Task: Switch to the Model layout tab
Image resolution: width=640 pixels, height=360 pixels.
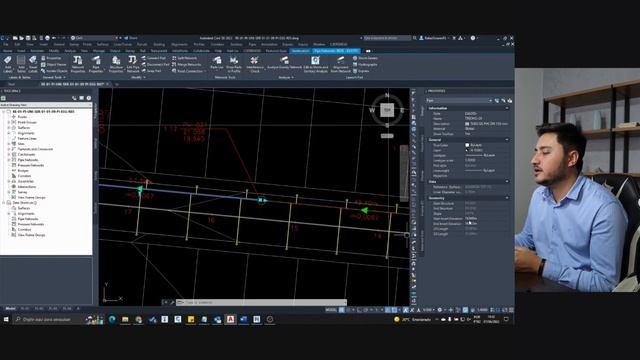Action: pyautogui.click(x=10, y=309)
